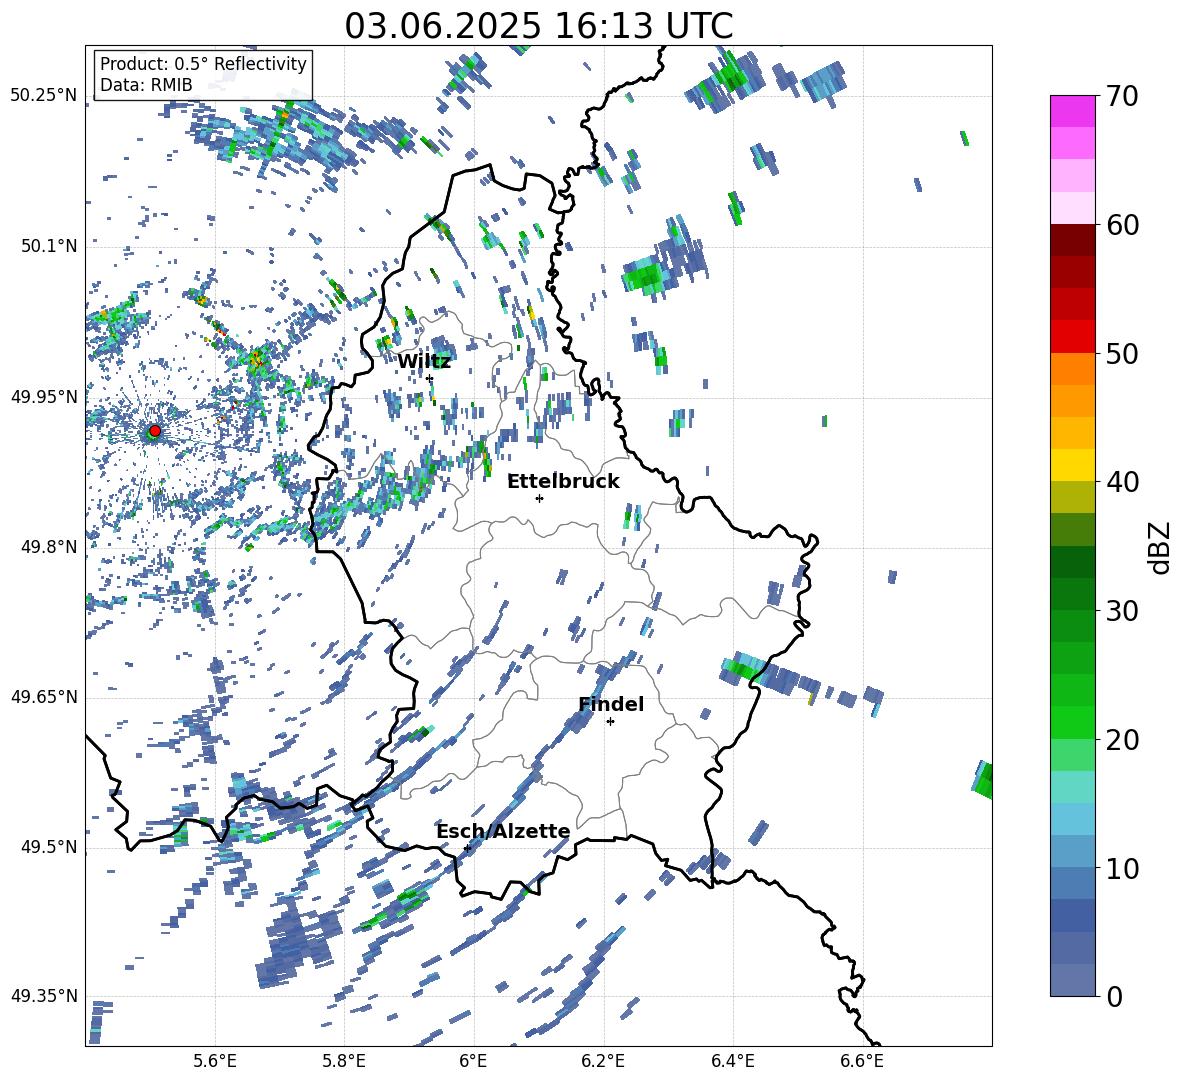Click the 50 colorbar tick label
Screen dimensions: 1184x1081
[1122, 353]
